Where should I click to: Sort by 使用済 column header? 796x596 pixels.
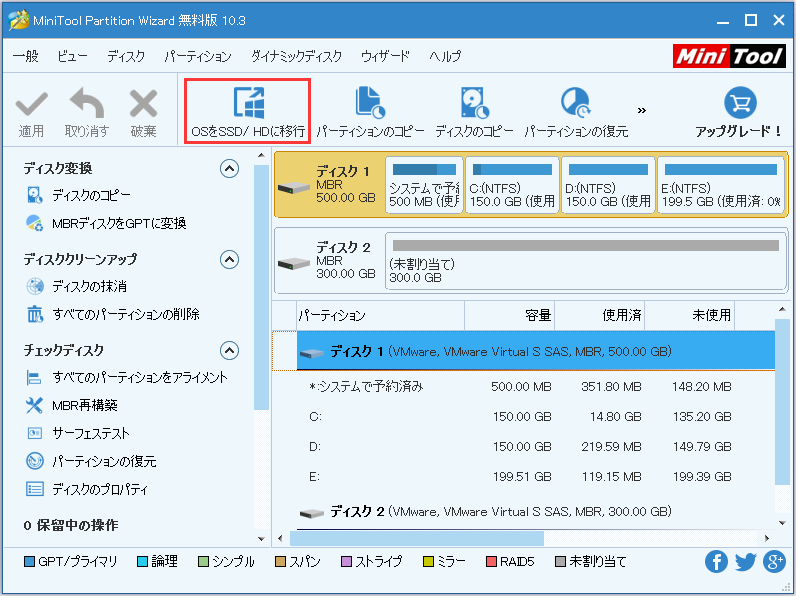click(600, 315)
